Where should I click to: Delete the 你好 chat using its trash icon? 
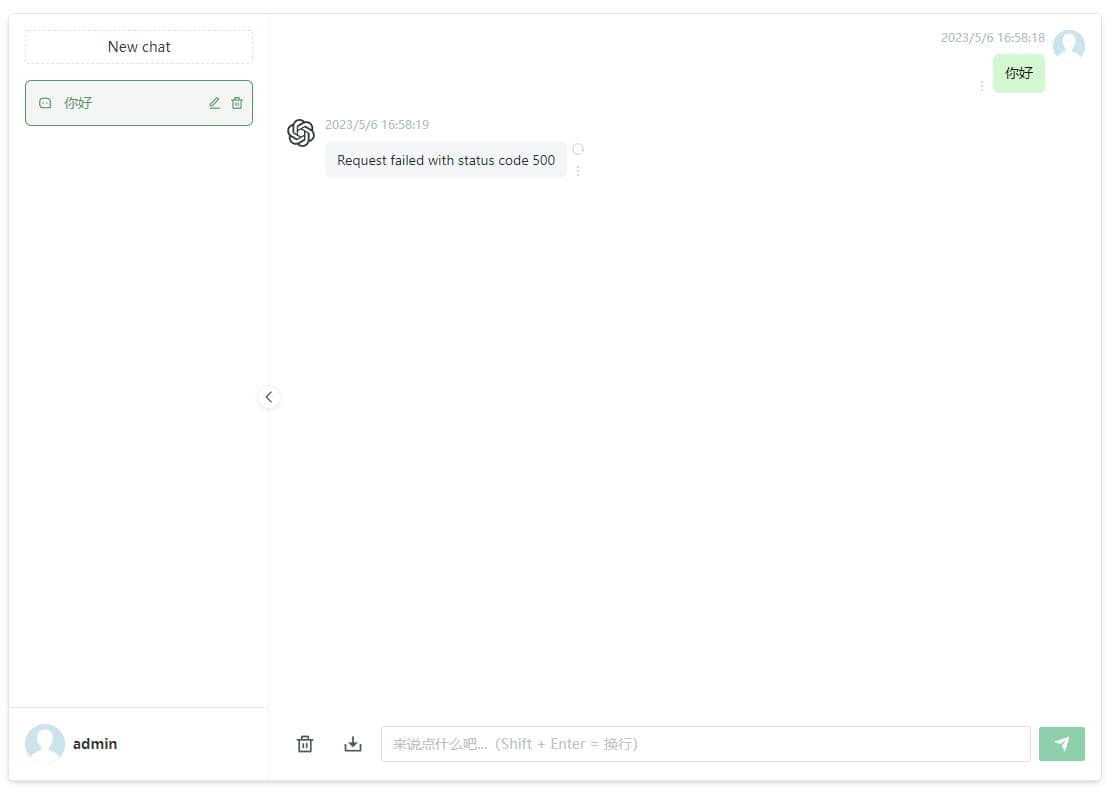coord(237,103)
